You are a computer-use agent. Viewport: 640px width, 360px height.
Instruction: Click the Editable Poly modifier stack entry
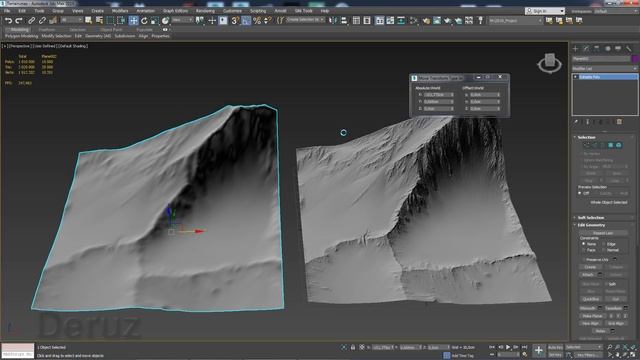coord(606,77)
